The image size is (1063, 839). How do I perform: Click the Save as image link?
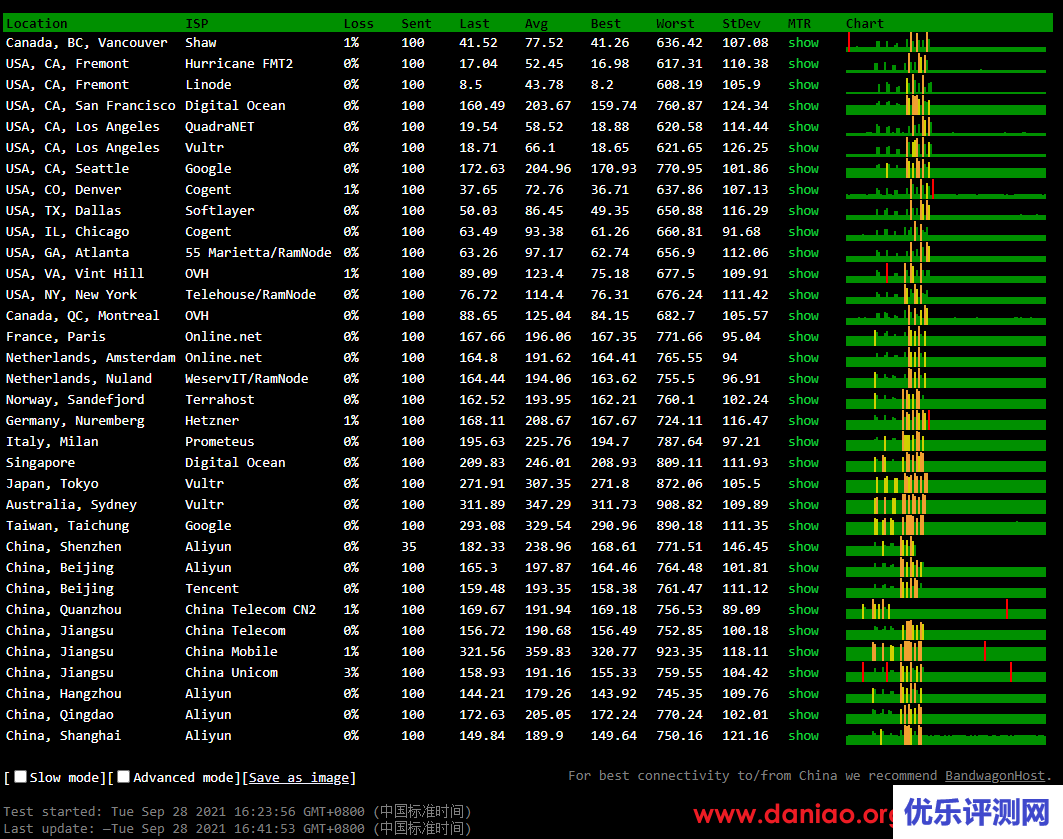(299, 777)
